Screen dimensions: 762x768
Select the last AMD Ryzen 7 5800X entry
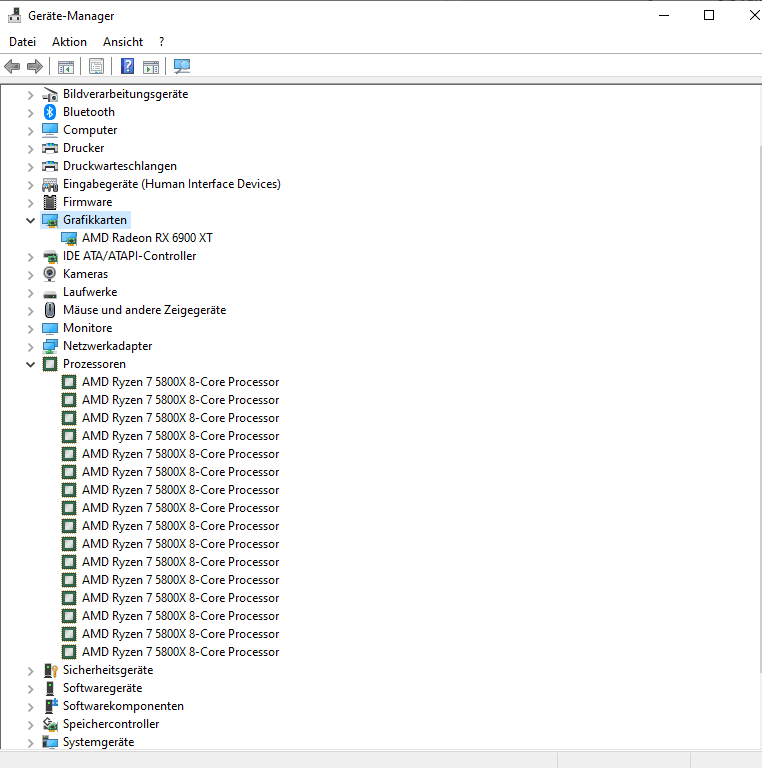[180, 652]
